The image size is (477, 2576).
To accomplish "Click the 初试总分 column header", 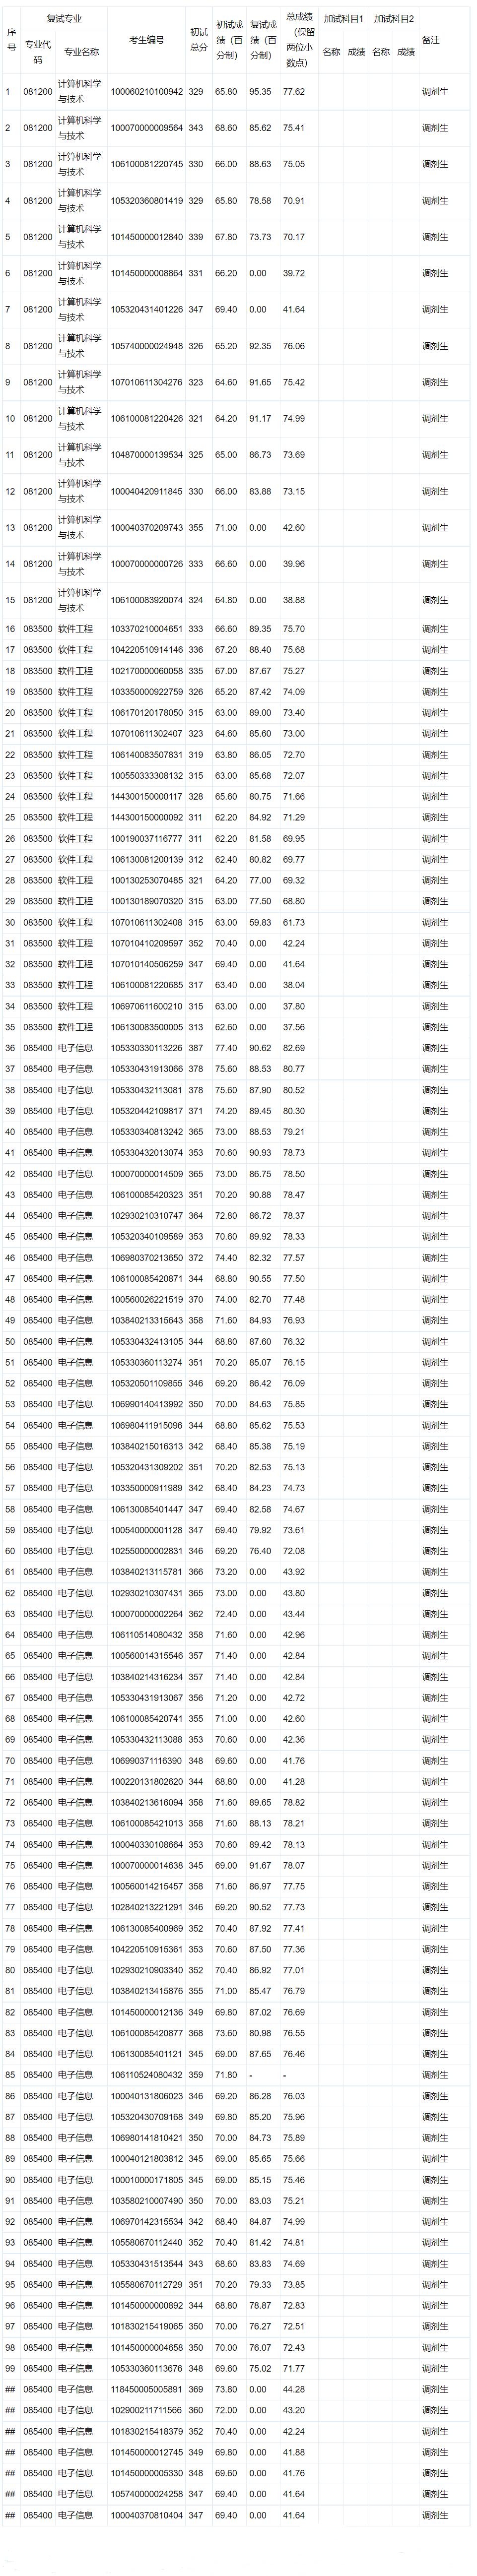I will [199, 40].
